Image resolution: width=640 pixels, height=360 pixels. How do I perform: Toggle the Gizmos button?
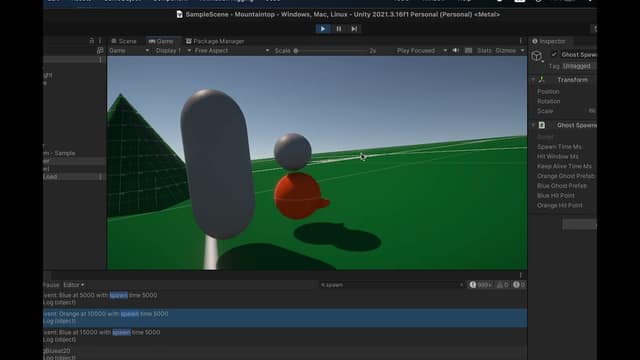(x=505, y=51)
